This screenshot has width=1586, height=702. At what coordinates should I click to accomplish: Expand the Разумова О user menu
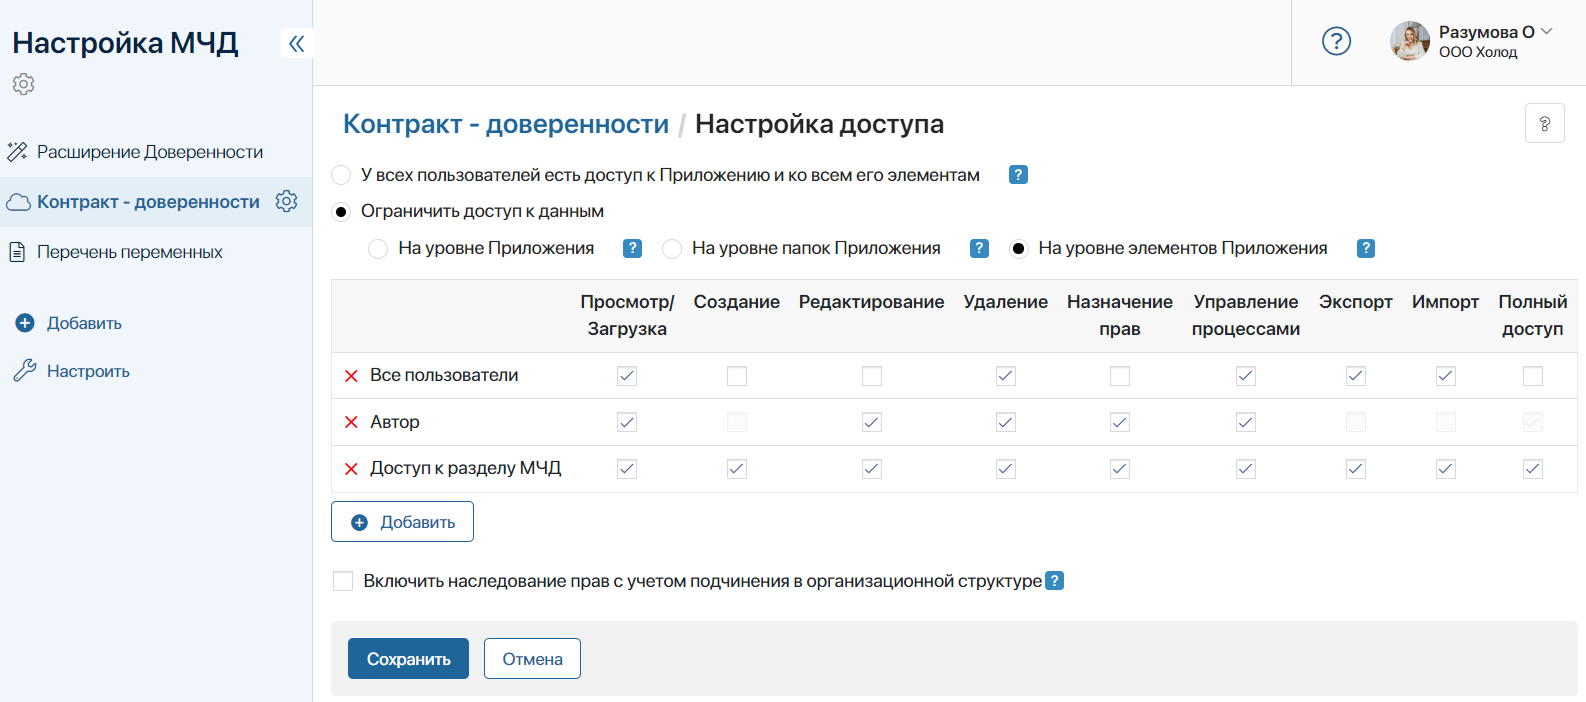[x=1546, y=32]
